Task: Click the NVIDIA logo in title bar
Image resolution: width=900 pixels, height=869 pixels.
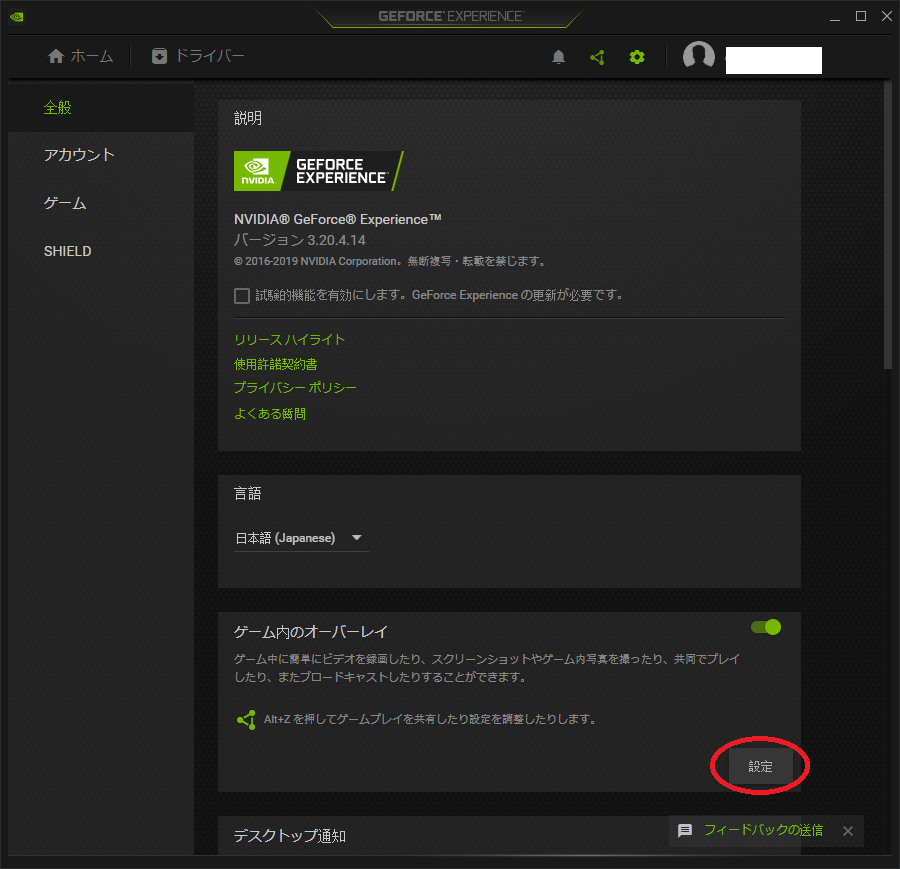Action: point(17,17)
